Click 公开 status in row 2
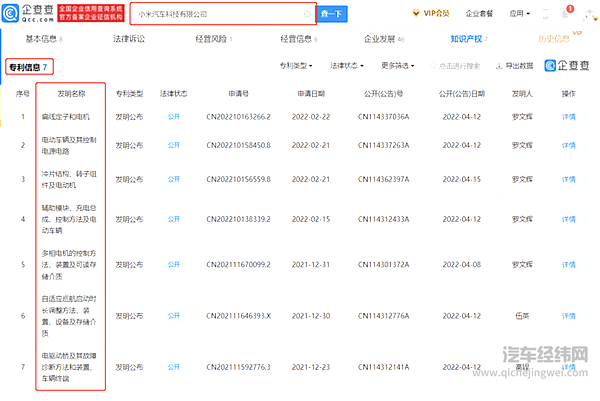This screenshot has width=600, height=401. [x=173, y=145]
